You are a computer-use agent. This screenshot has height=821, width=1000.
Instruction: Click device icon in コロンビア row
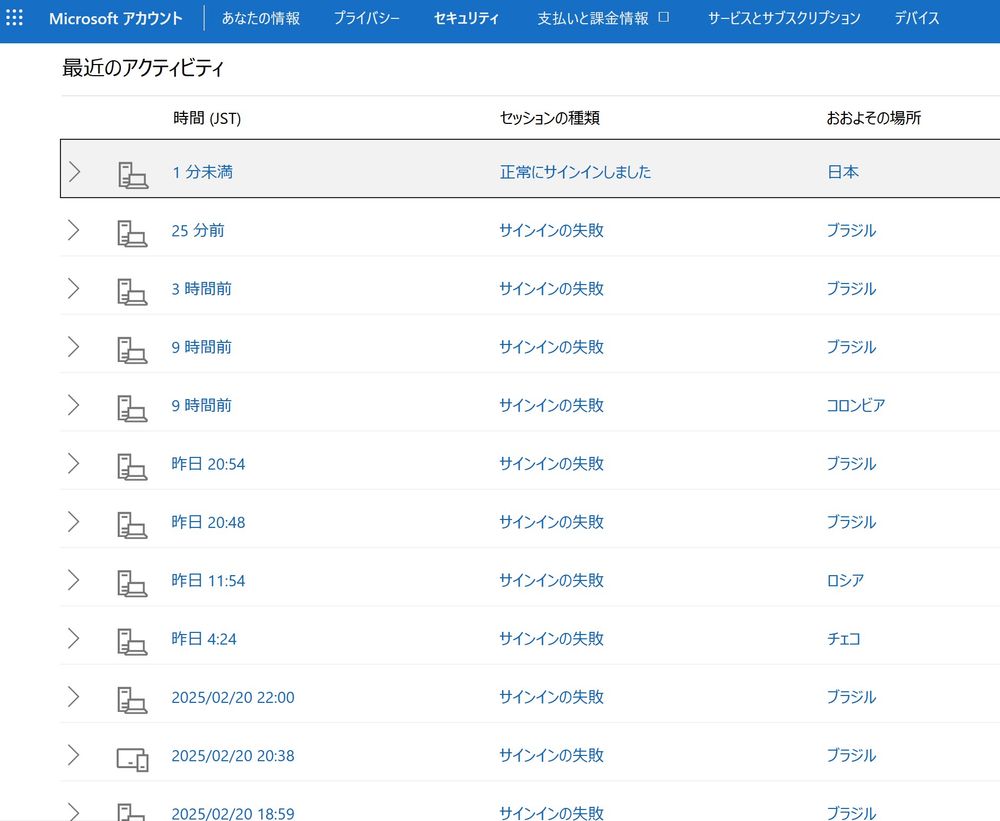pyautogui.click(x=132, y=408)
